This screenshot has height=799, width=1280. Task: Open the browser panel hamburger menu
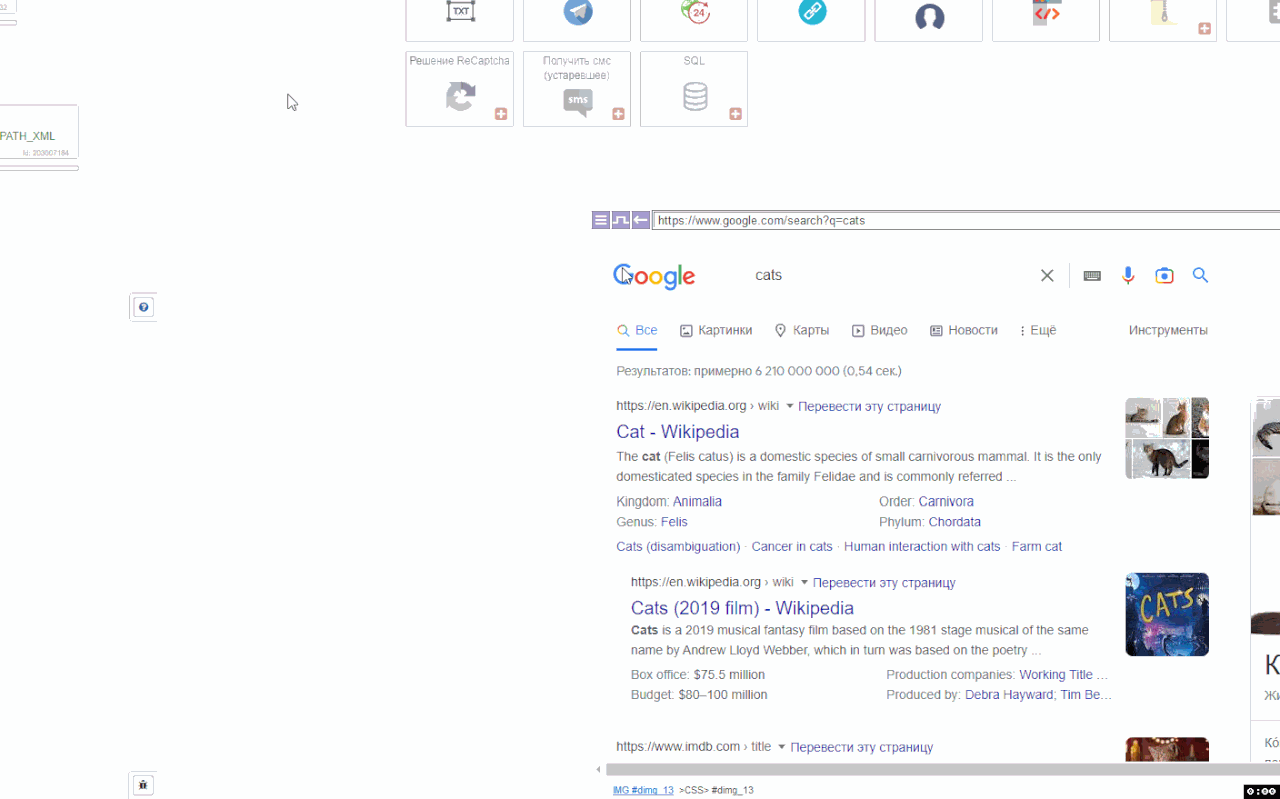point(600,220)
